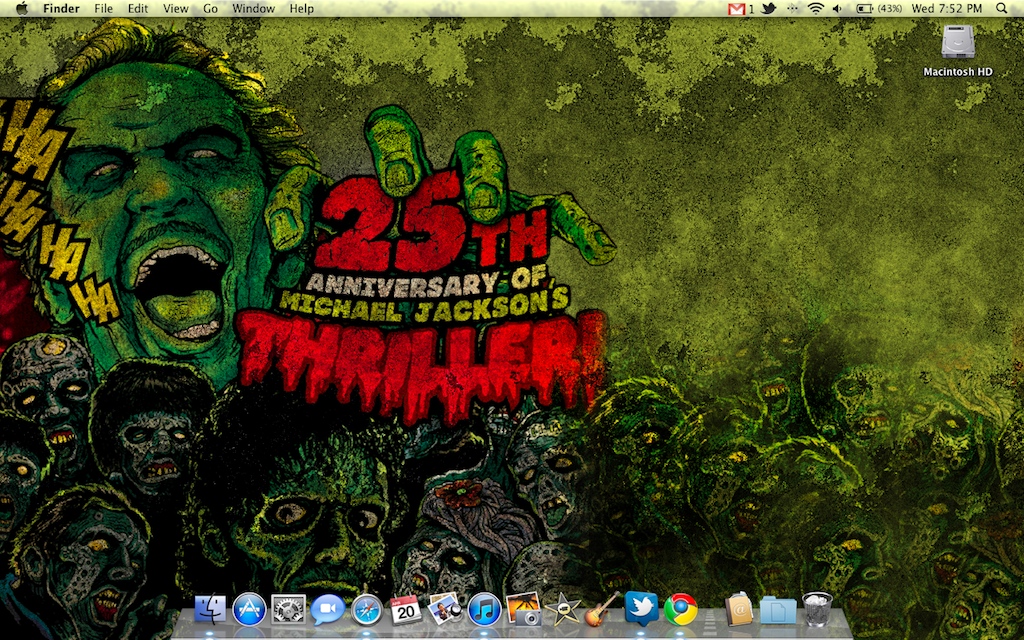Open the volume control in menu bar

point(838,8)
